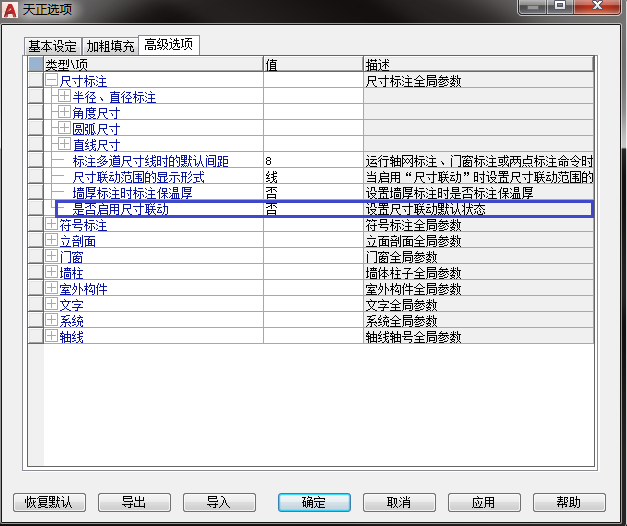Change the 线 value of 尺寸联动范围的显示形式
Viewport: 627px width, 526px height.
tap(312, 177)
